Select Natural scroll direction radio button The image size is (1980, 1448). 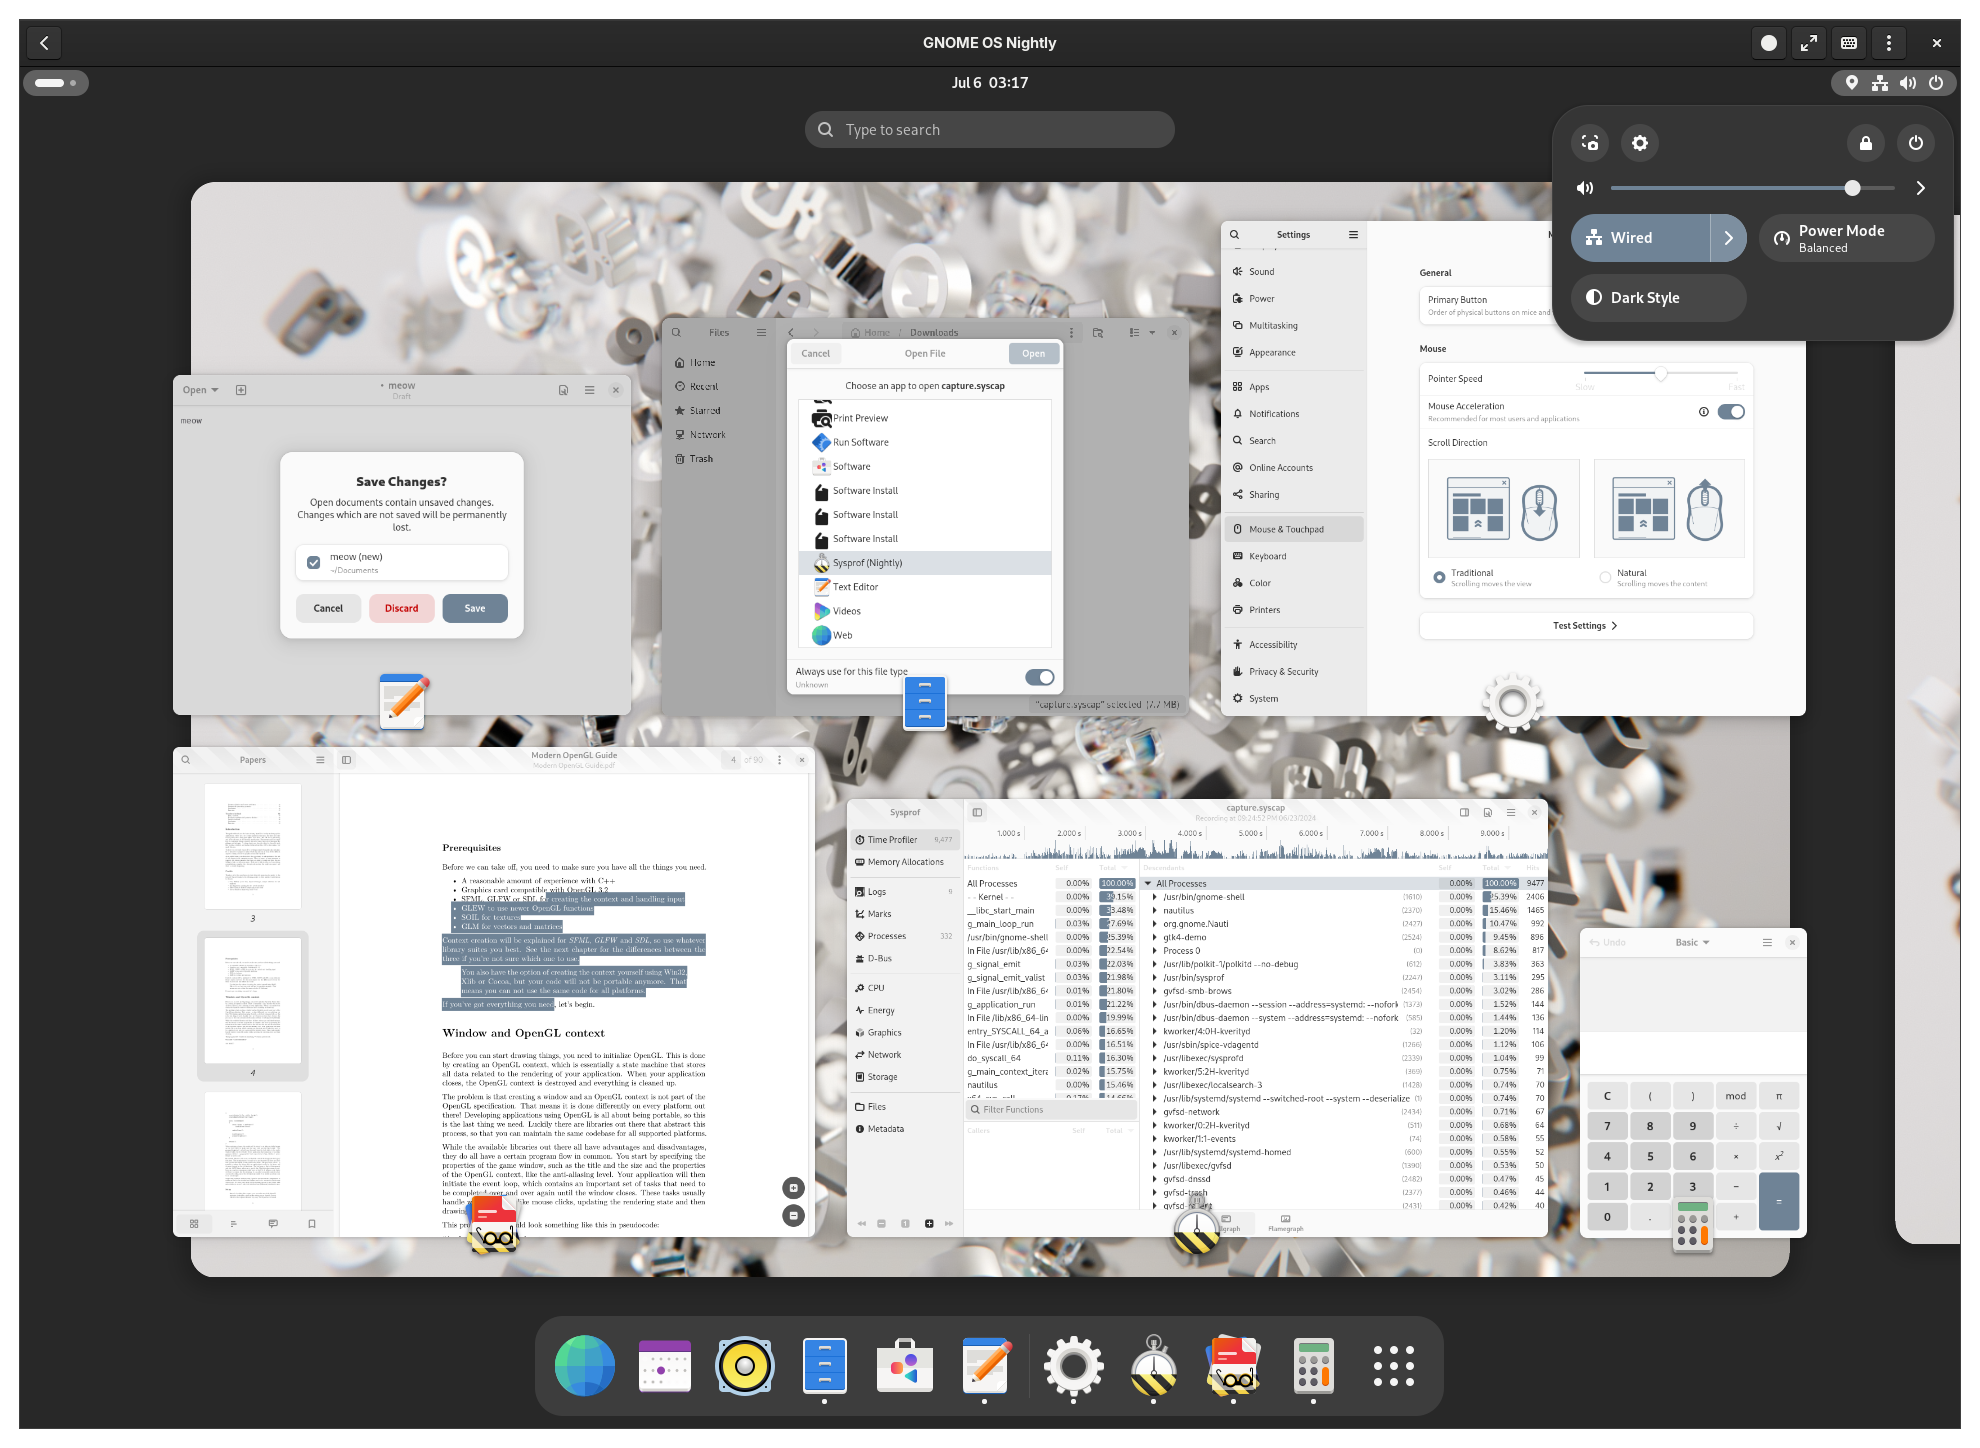point(1605,577)
